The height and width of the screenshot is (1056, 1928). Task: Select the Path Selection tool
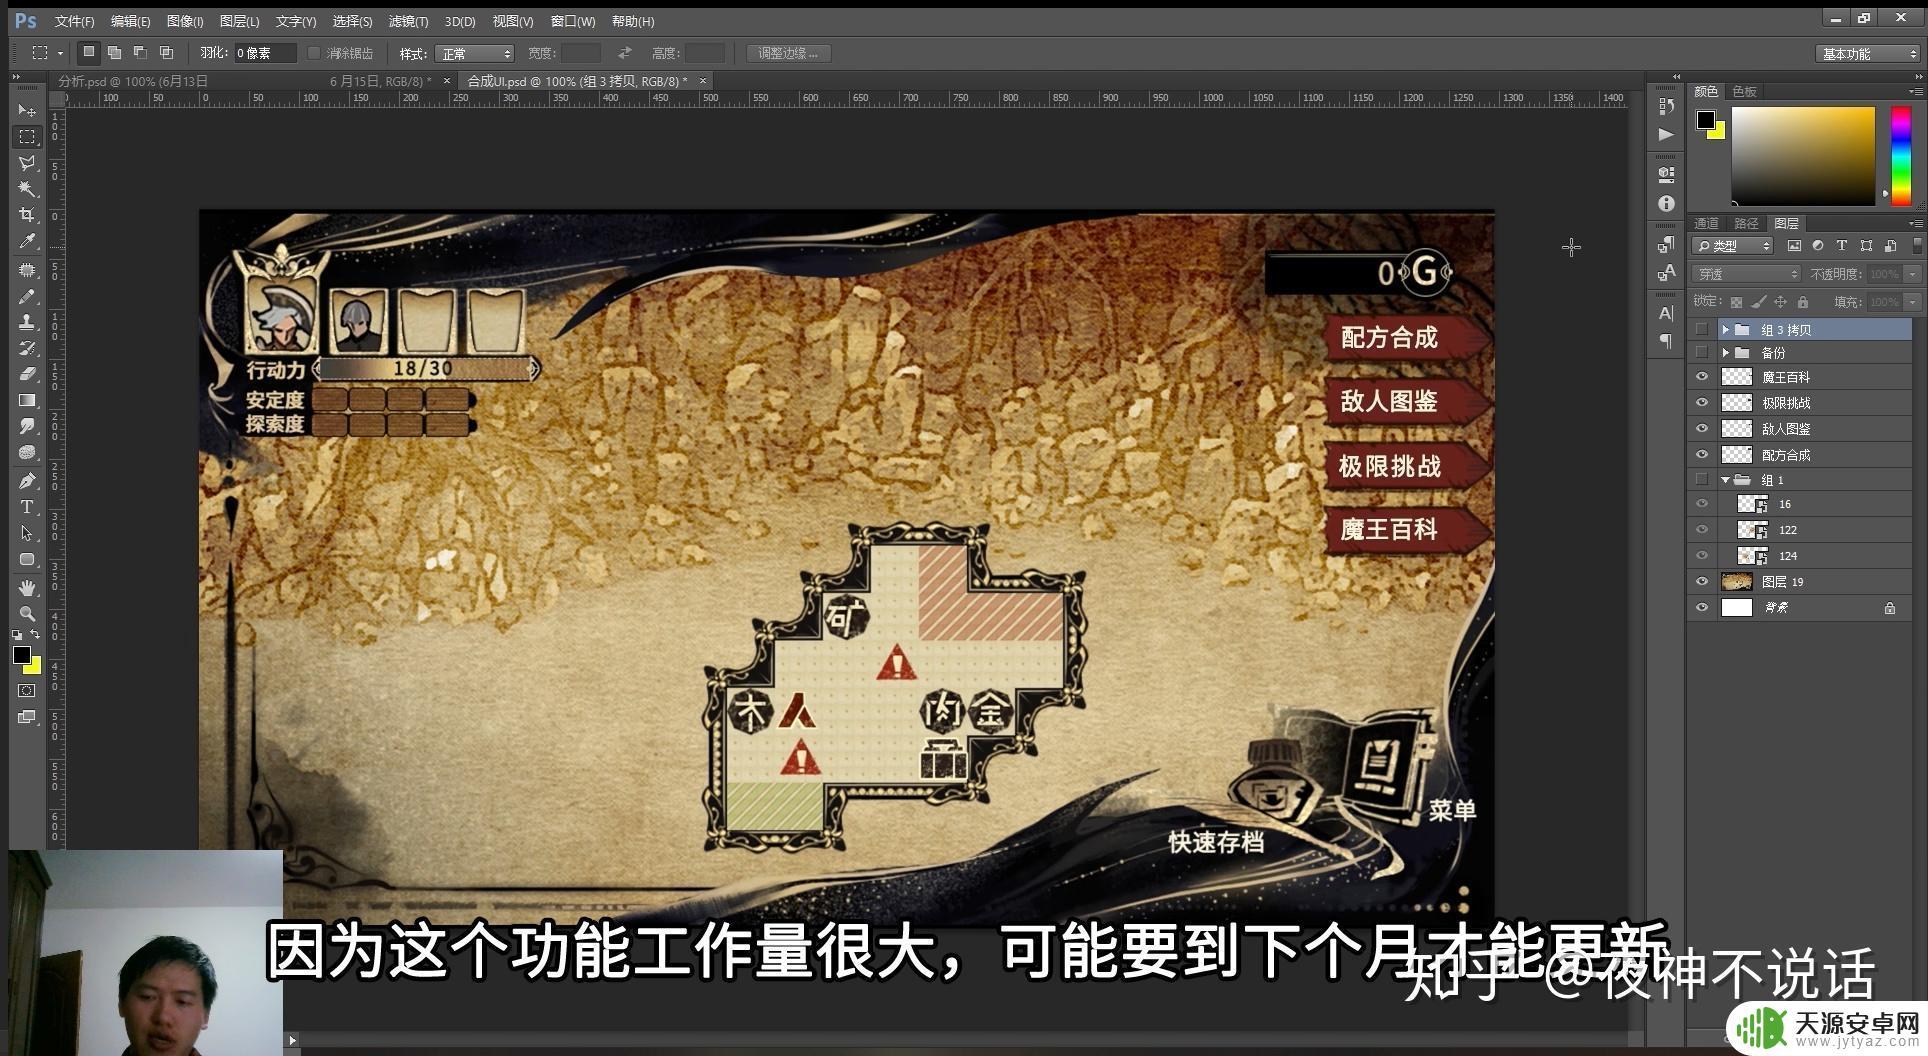coord(27,533)
